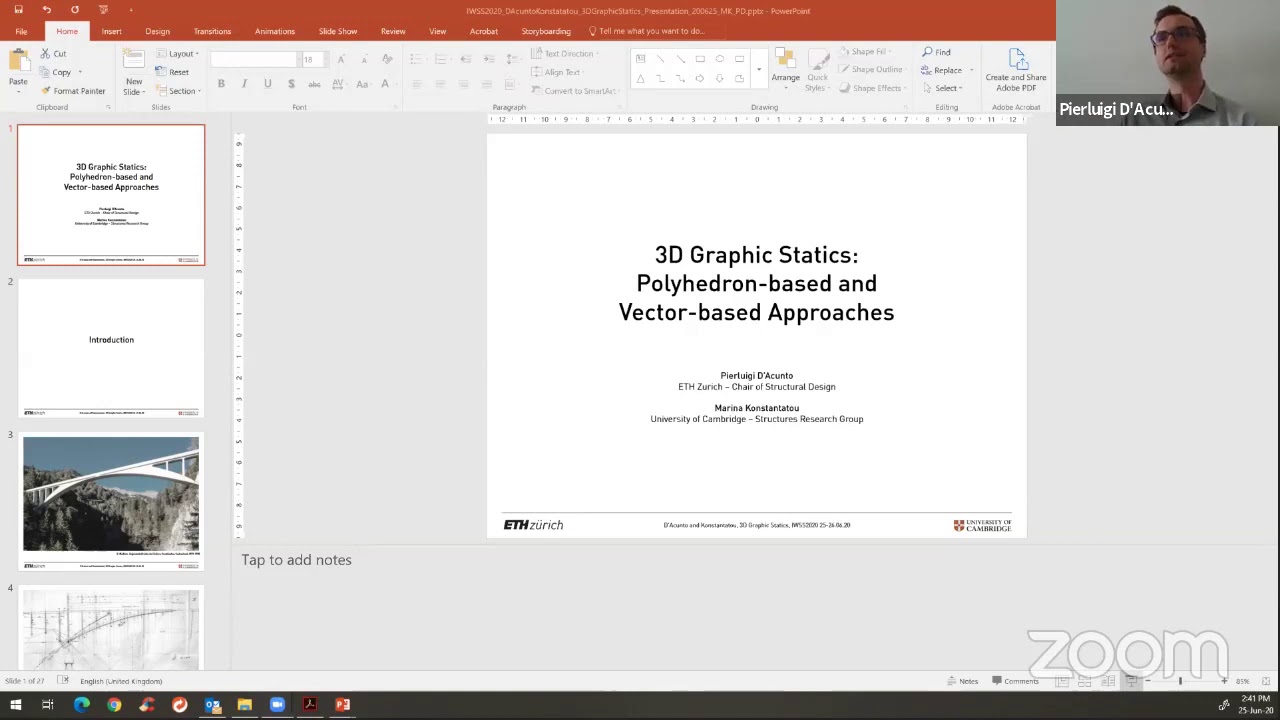Toggle the Notes pane in the status bar
This screenshot has width=1280, height=720.
tap(963, 681)
